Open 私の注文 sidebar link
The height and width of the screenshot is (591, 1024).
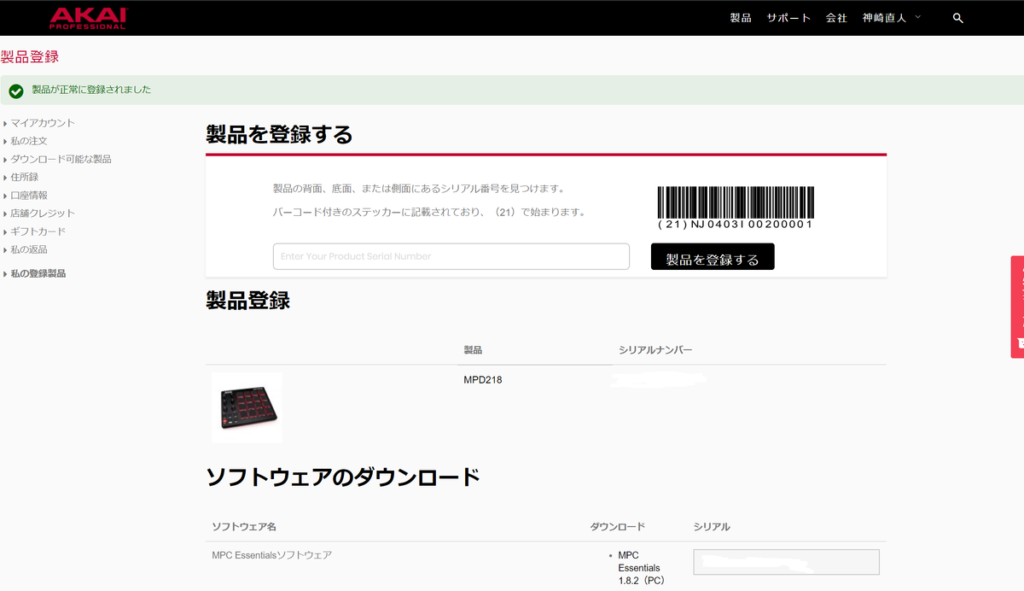pos(29,141)
